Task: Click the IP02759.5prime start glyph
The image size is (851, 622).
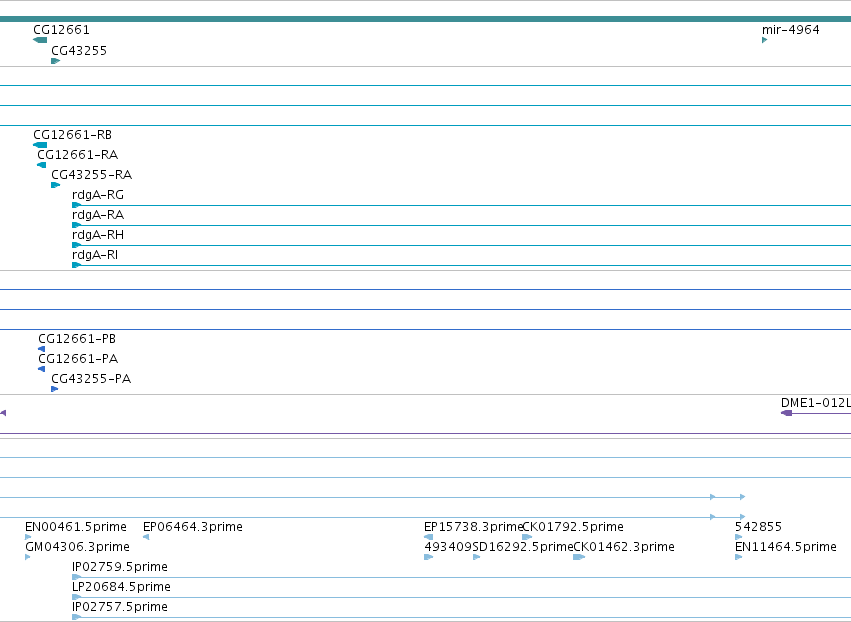Action: click(x=77, y=577)
